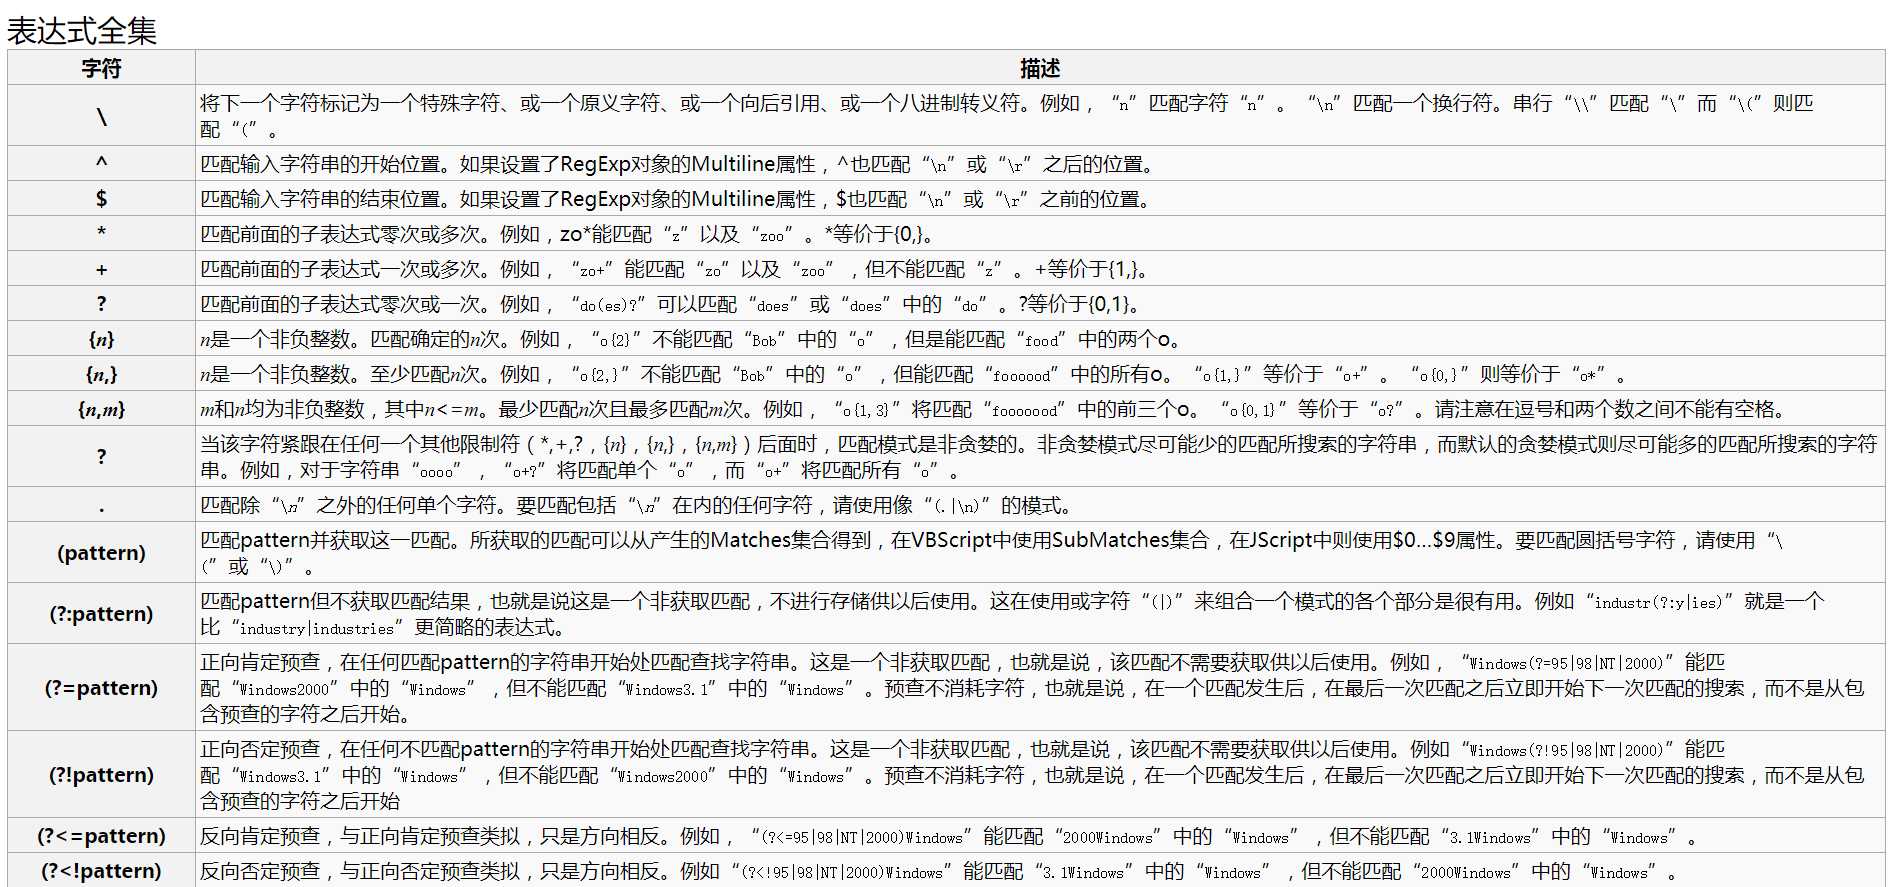Click the {n} character cell
Viewport: 1894px width, 887px height.
101,339
